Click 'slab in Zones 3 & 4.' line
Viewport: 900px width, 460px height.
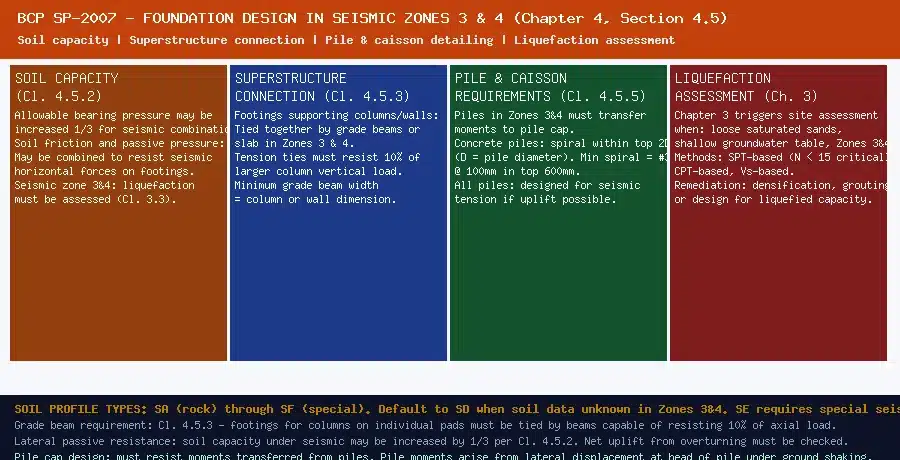(293, 144)
